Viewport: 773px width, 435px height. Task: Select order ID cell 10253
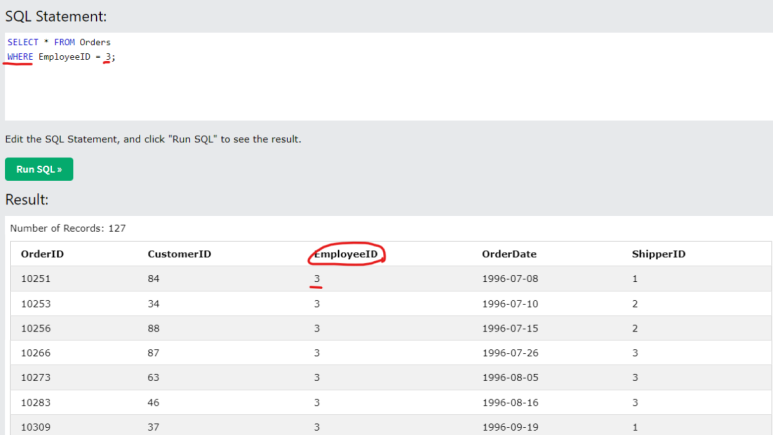coord(35,304)
